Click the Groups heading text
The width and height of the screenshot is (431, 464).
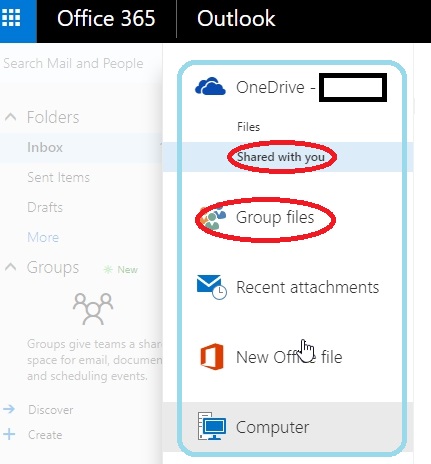[x=53, y=267]
